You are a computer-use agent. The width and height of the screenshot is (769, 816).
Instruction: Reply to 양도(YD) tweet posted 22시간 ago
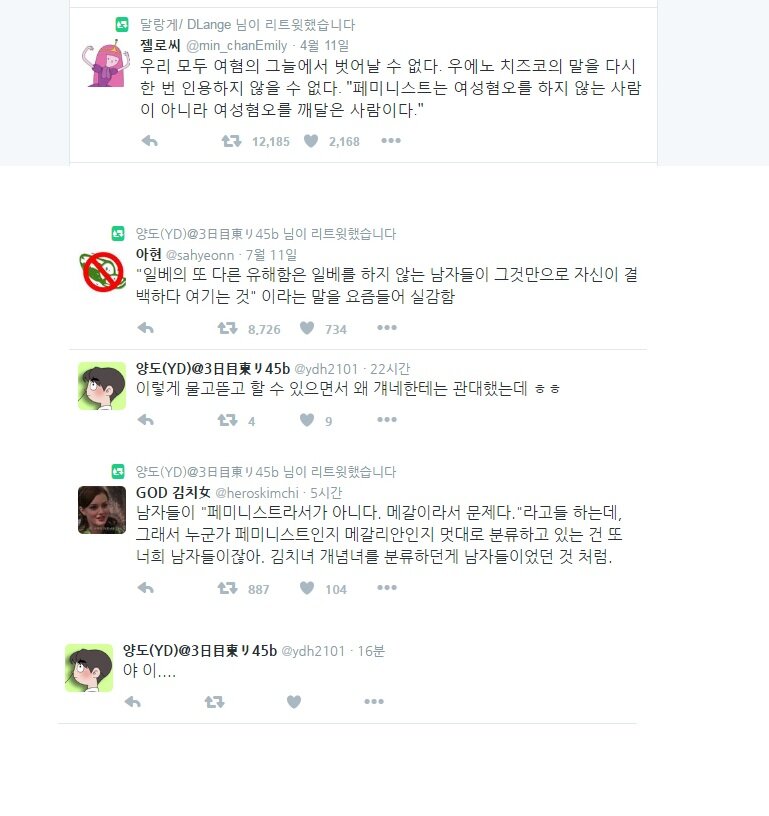coord(146,419)
